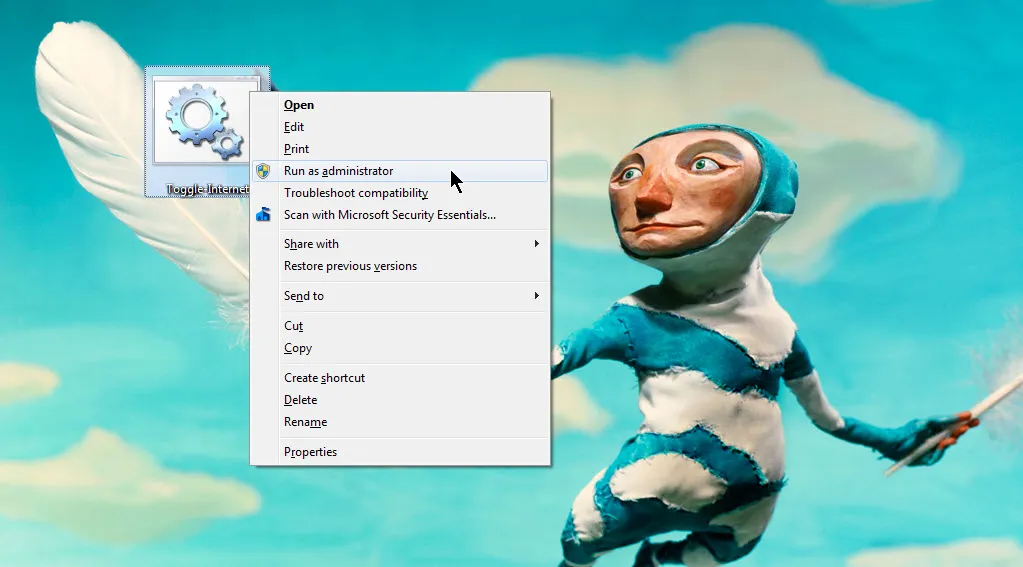Select the Run as administrator text
Image resolution: width=1023 pixels, height=567 pixels.
click(x=338, y=171)
